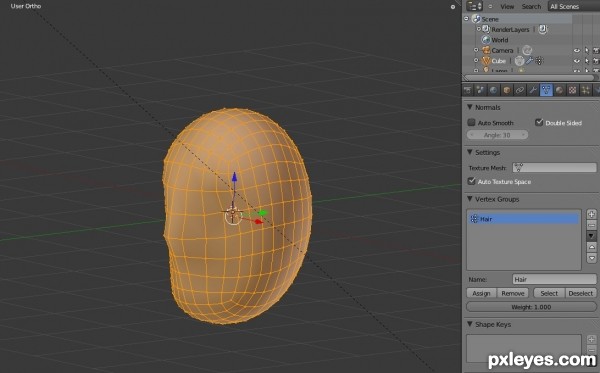Open the Render properties tab
Image resolution: width=600 pixels, height=373 pixels.
point(467,90)
